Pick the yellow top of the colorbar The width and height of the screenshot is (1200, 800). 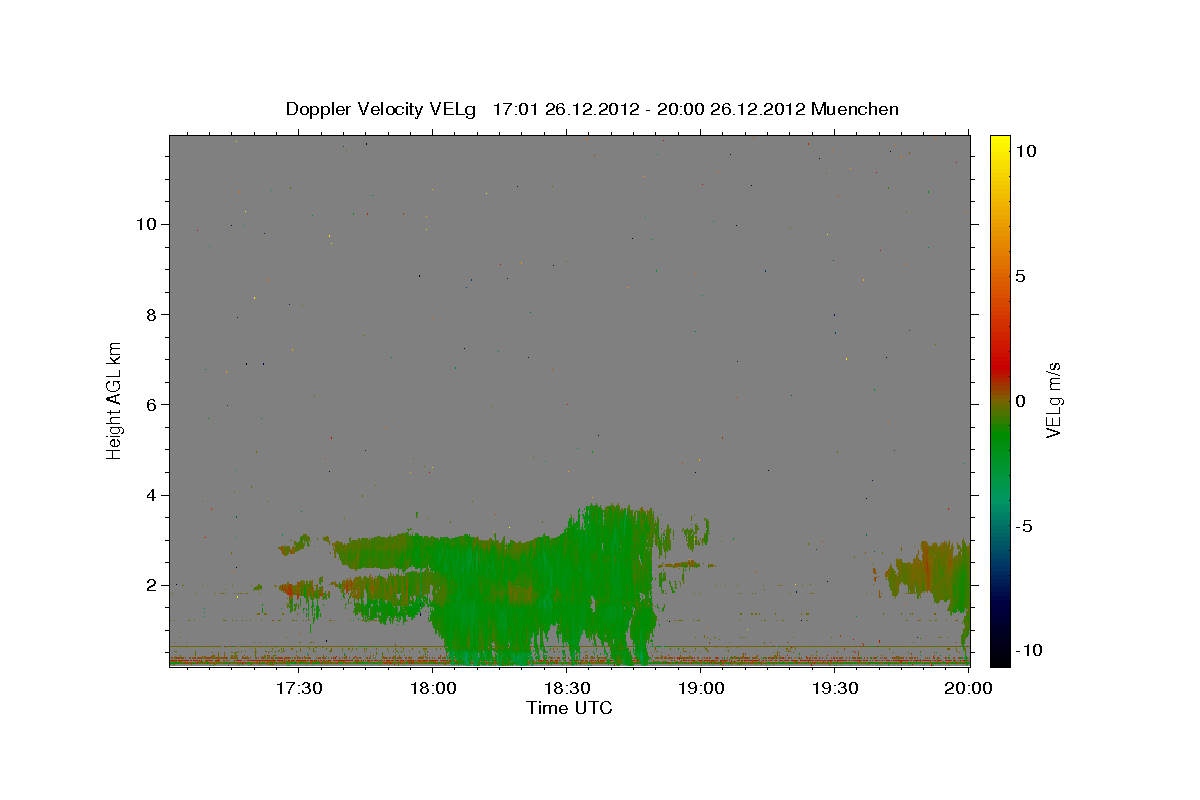1000,142
